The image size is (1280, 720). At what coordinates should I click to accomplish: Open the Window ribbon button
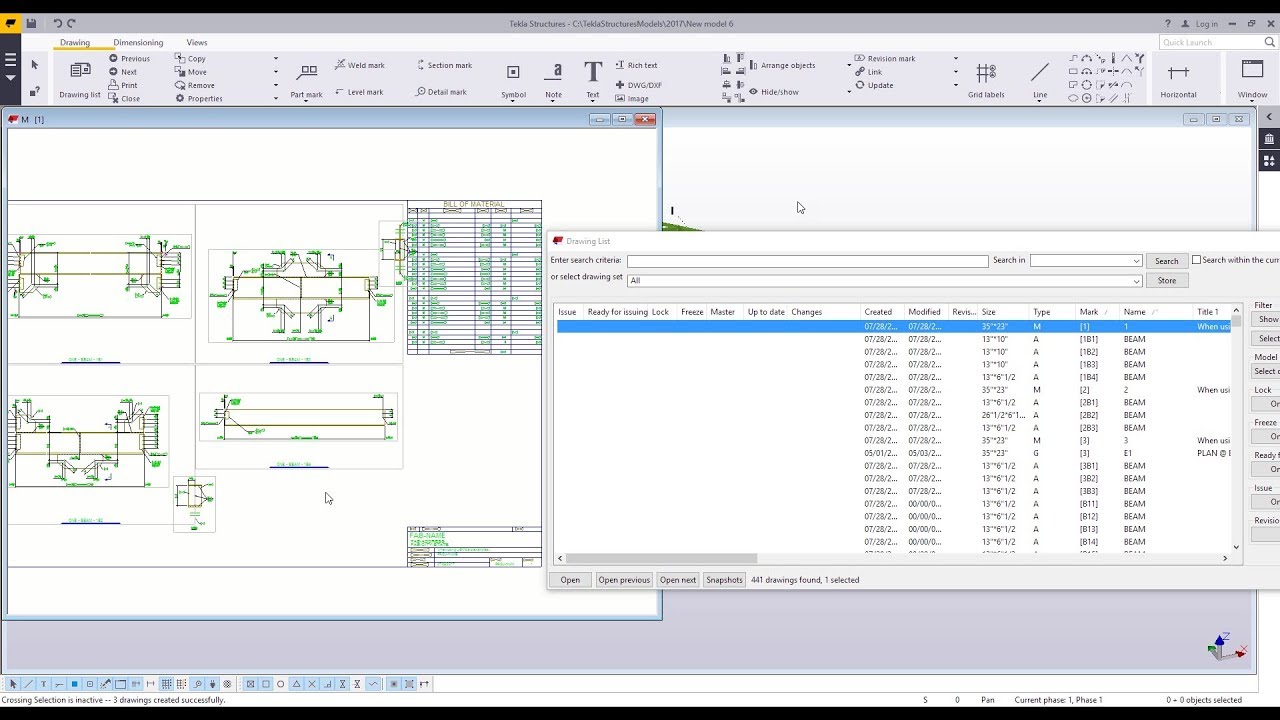[1252, 81]
